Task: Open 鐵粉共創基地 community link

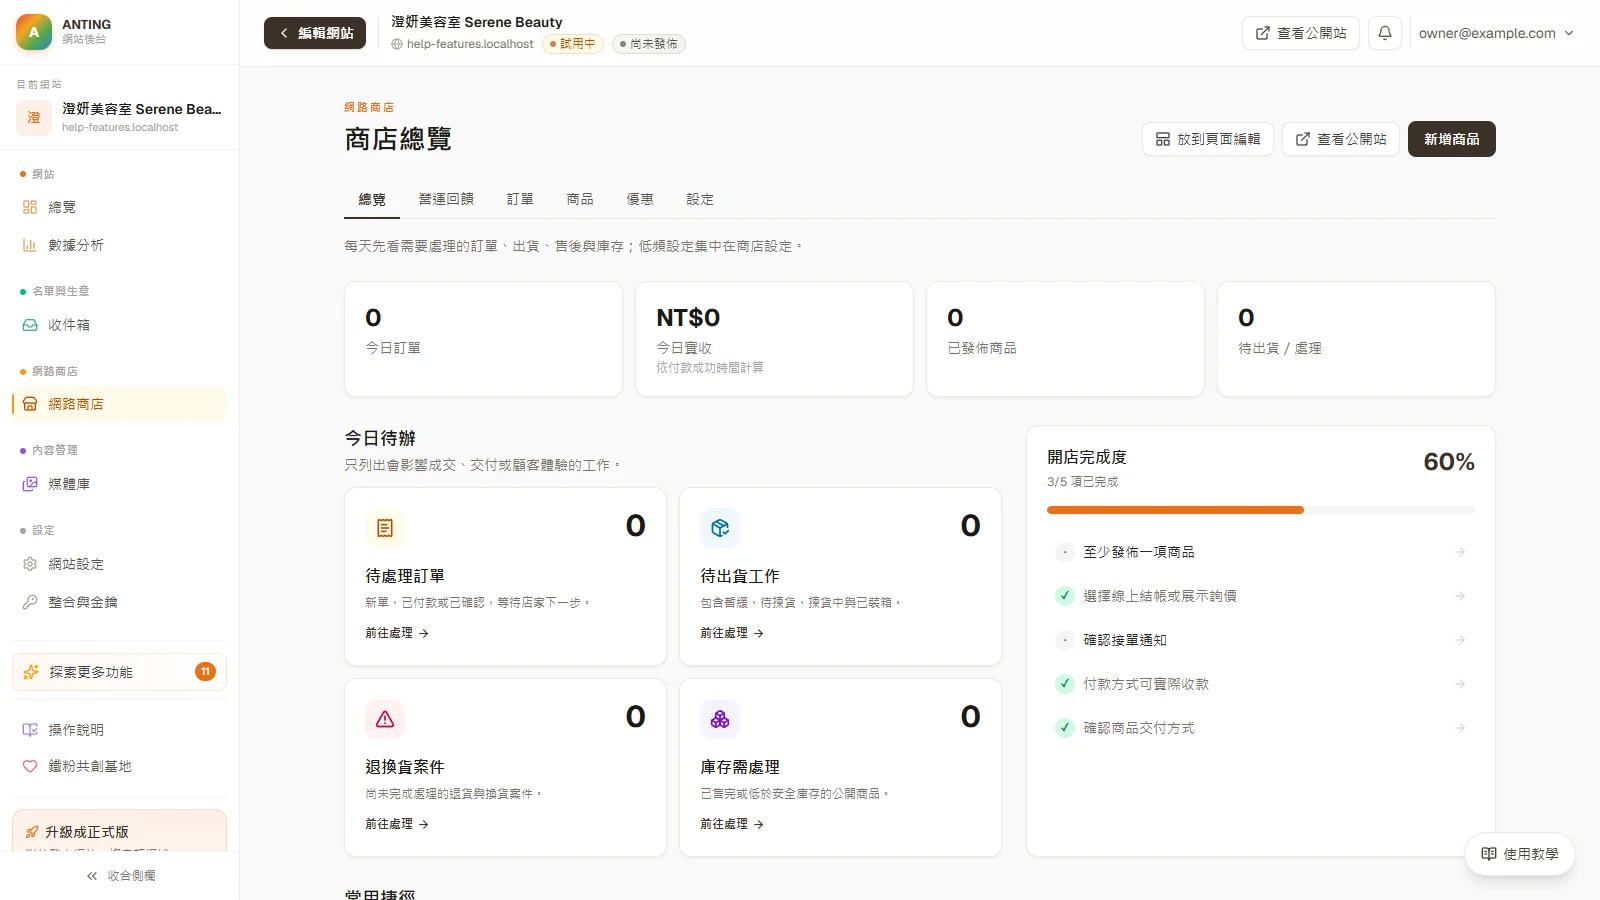Action: 119,766
